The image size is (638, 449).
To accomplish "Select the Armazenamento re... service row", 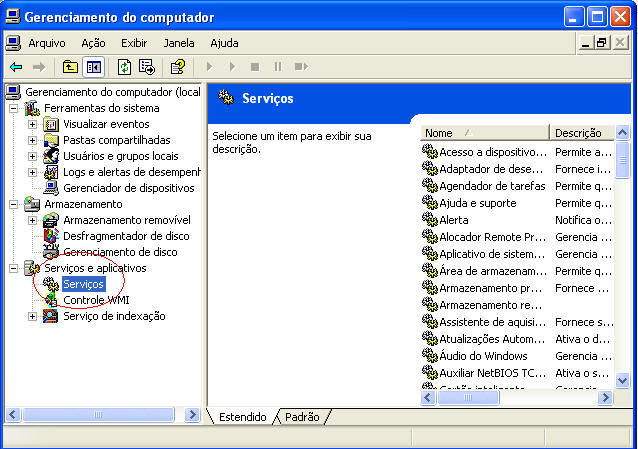I will (x=517, y=305).
